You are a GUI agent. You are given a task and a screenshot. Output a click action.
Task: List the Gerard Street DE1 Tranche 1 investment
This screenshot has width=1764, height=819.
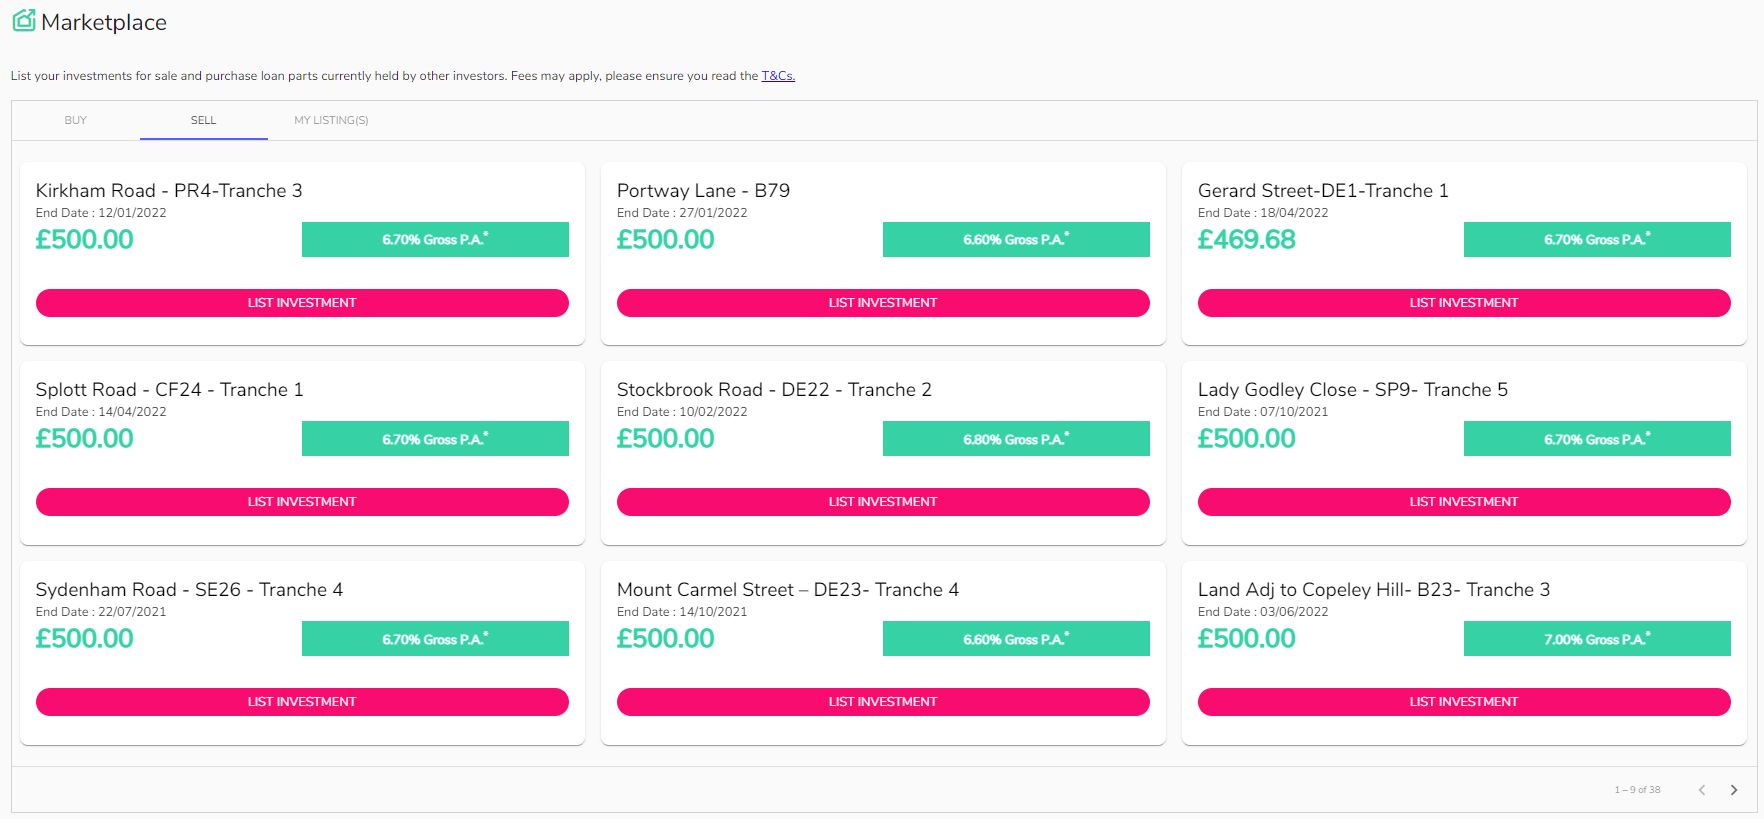(x=1464, y=303)
